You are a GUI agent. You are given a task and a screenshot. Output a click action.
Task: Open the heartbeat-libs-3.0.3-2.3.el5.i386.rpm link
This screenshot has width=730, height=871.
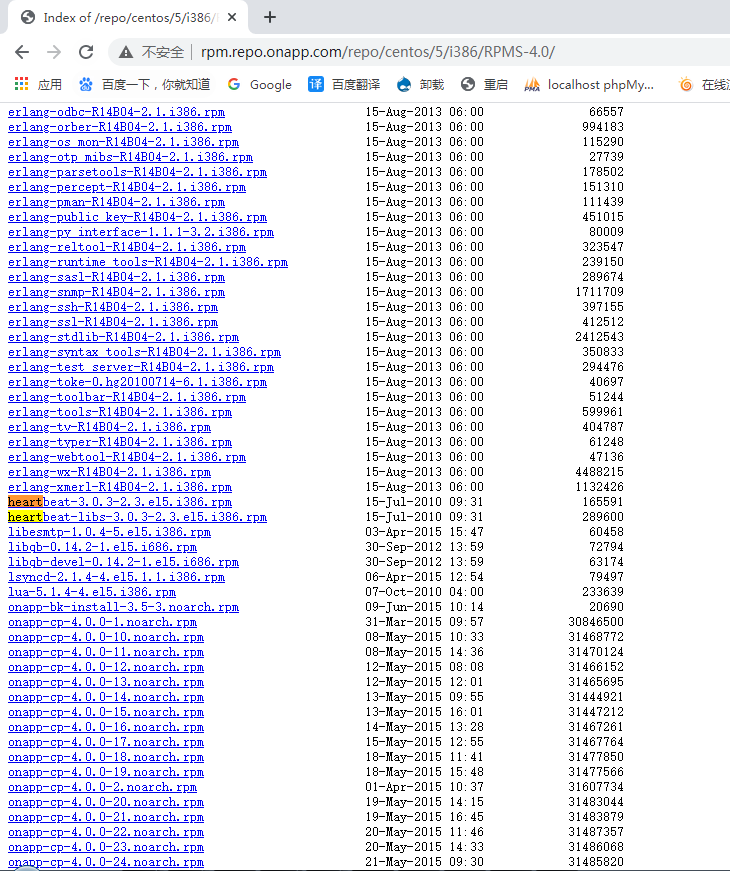click(137, 517)
